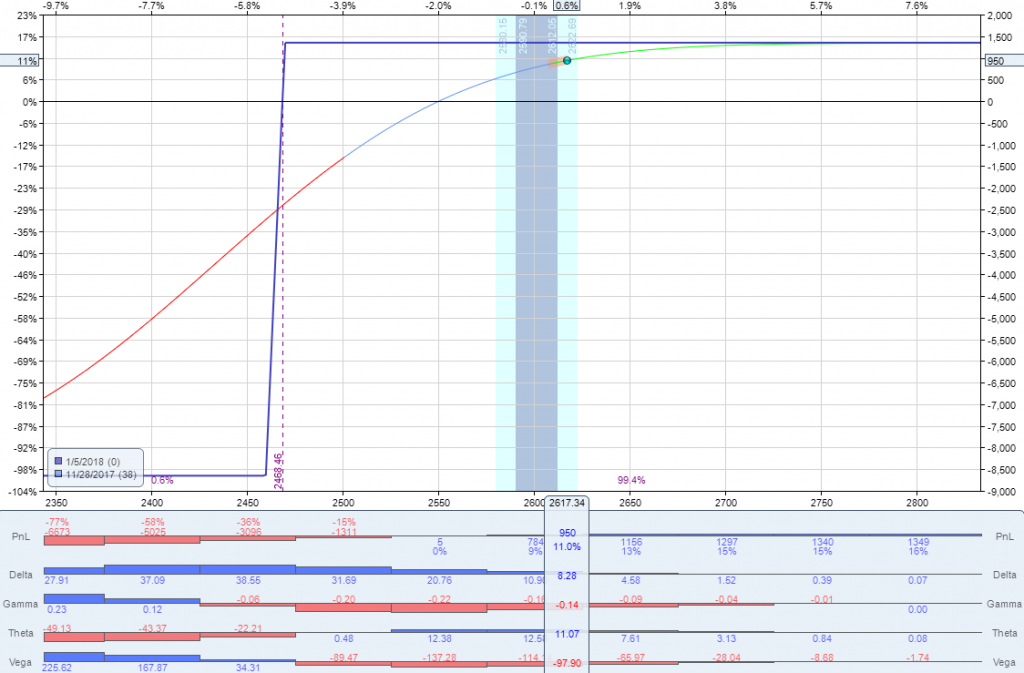Select the left Theta row label
This screenshot has height=673, width=1024.
20,632
